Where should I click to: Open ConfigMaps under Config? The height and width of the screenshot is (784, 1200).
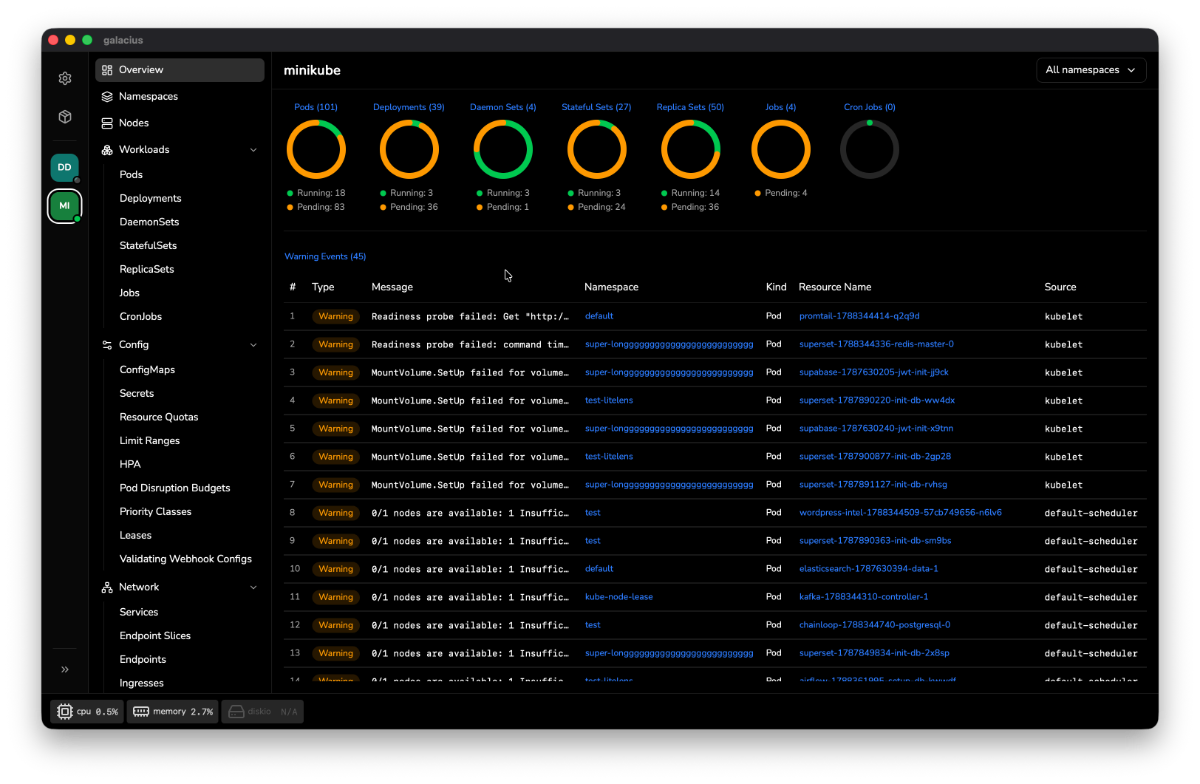(147, 370)
